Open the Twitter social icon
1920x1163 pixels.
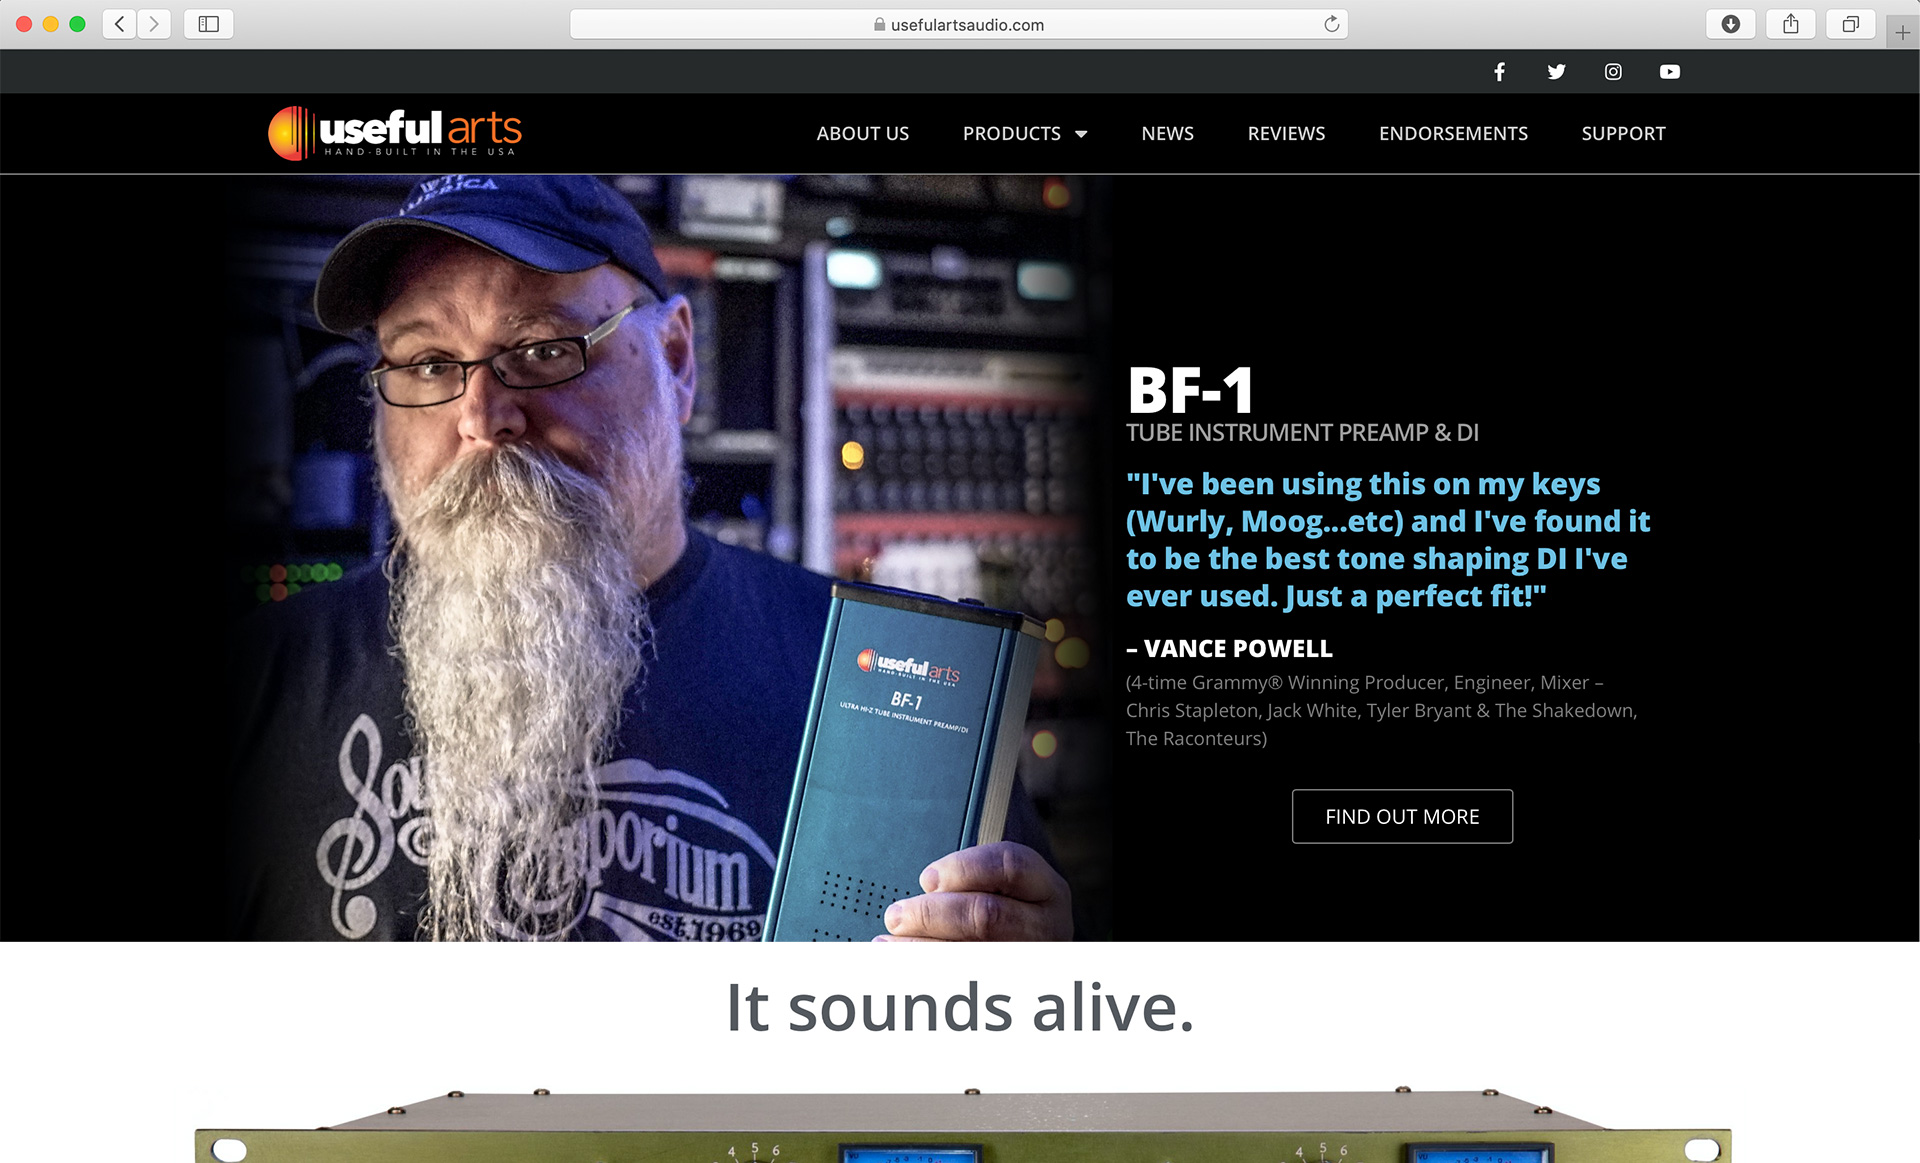pyautogui.click(x=1556, y=72)
